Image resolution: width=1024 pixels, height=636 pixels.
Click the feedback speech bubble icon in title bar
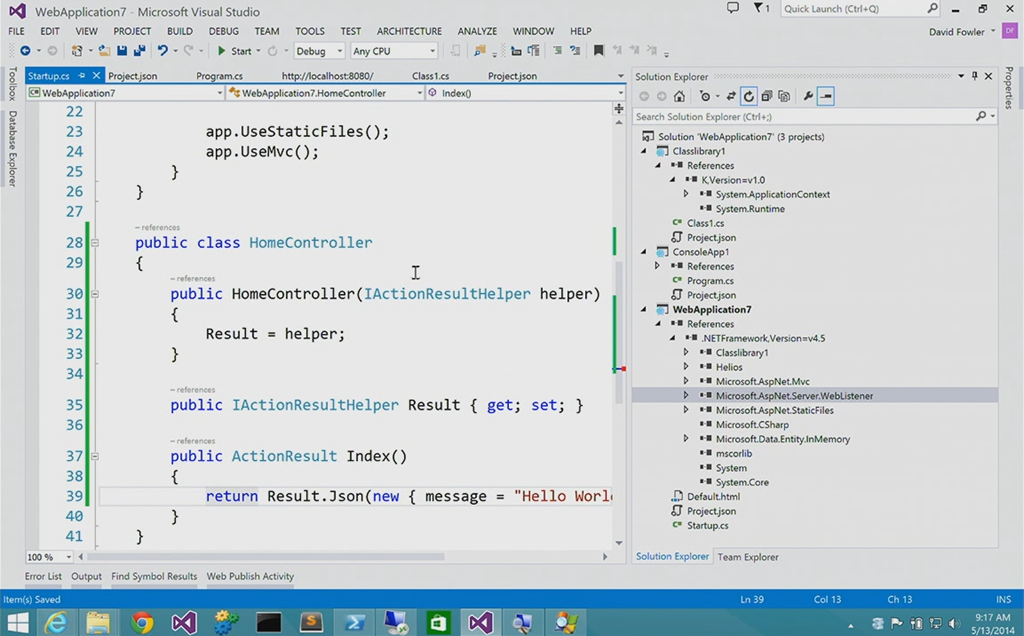coord(733,8)
